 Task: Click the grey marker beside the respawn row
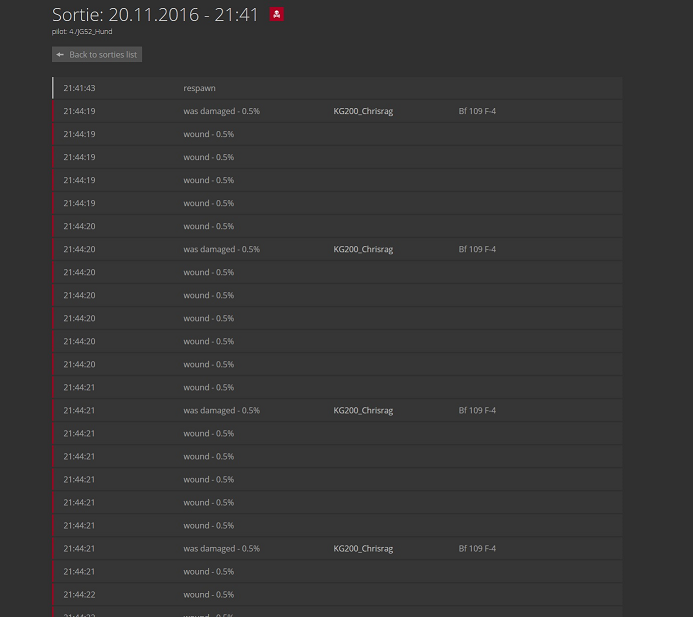click(x=53, y=88)
